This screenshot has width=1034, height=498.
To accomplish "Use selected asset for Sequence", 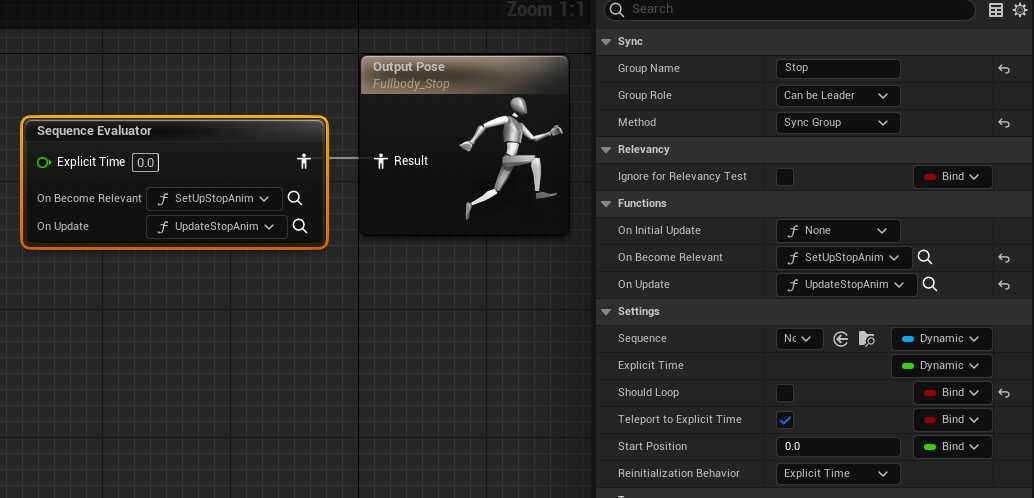I will 841,339.
